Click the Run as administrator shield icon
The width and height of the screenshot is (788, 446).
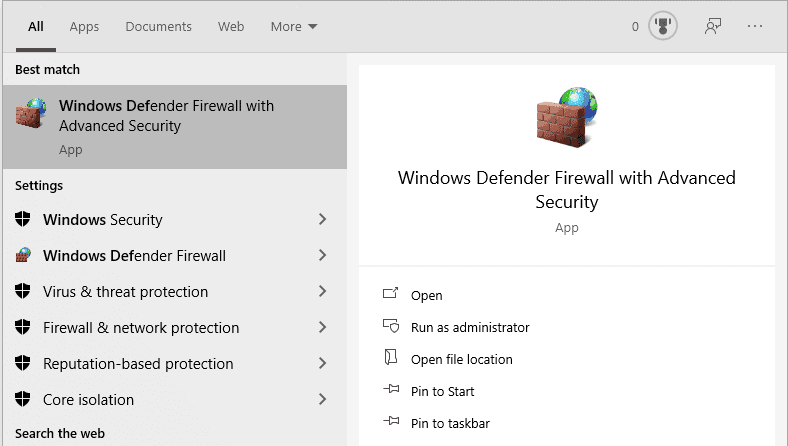click(391, 326)
